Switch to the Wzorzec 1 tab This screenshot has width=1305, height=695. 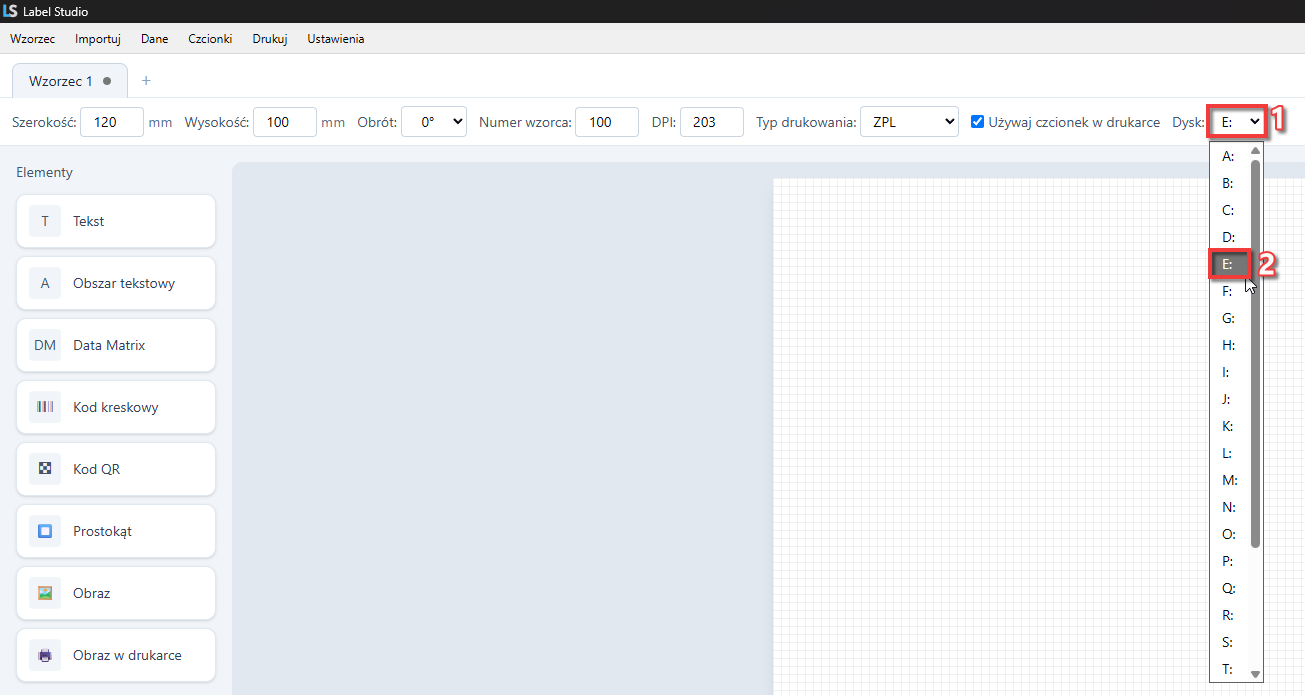68,80
